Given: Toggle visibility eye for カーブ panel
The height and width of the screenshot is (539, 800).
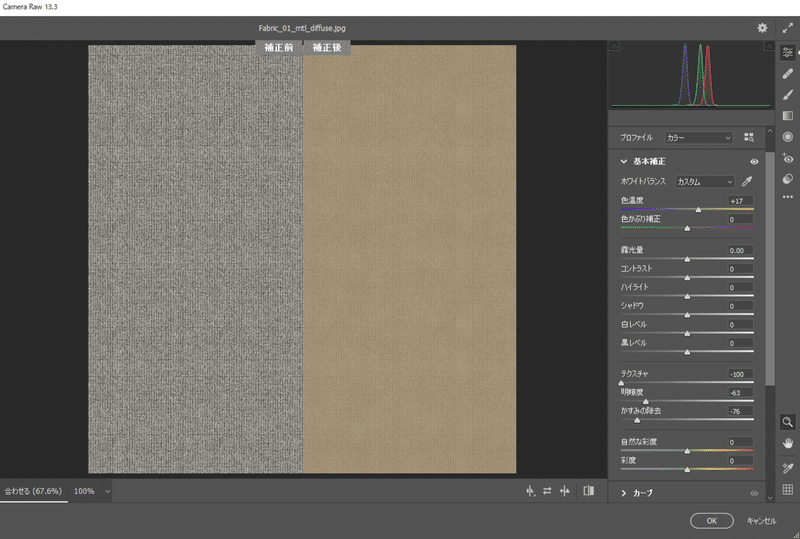Looking at the screenshot, I should click(x=754, y=493).
